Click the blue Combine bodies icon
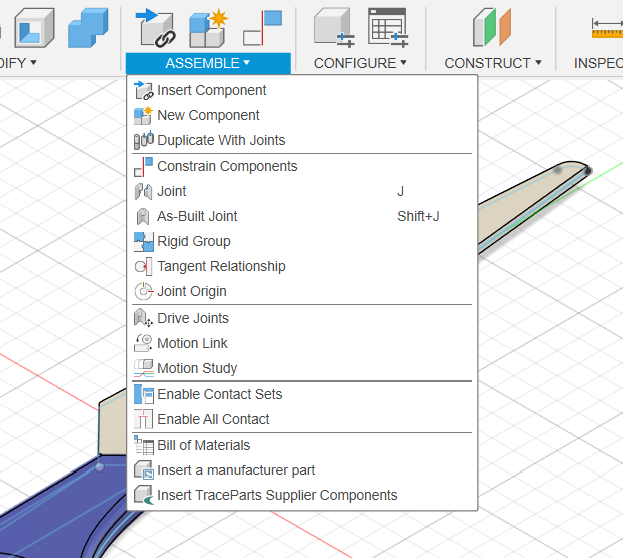623x558 pixels. [x=89, y=28]
